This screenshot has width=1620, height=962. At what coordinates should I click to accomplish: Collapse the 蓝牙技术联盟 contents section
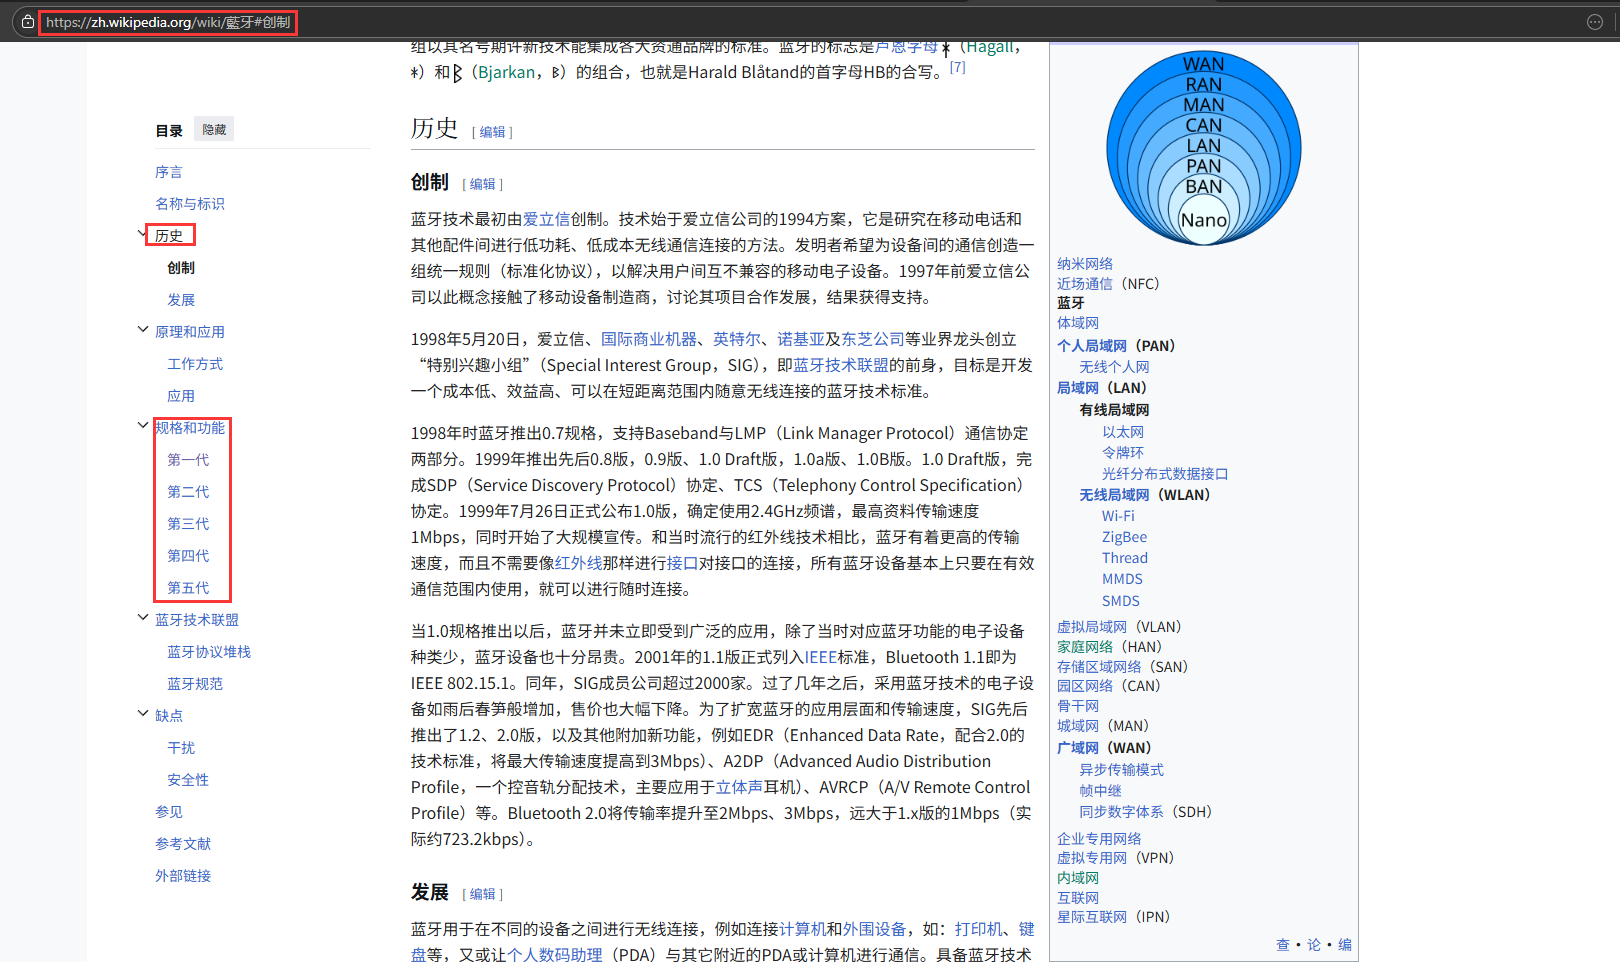point(142,618)
